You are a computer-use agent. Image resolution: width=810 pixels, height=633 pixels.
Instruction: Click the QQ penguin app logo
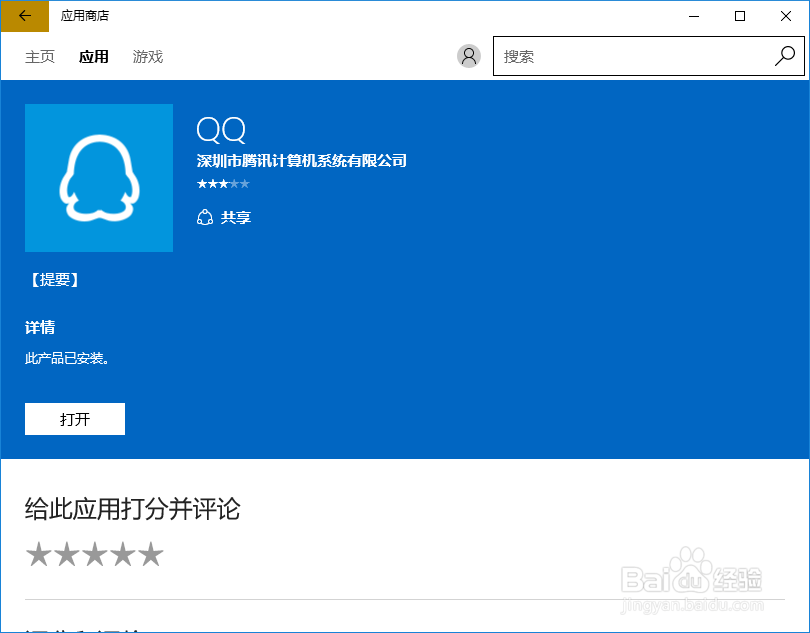coord(99,178)
